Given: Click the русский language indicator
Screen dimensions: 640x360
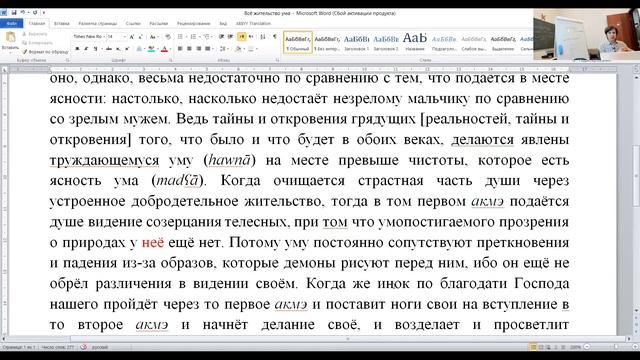Looking at the screenshot, I should point(99,347).
